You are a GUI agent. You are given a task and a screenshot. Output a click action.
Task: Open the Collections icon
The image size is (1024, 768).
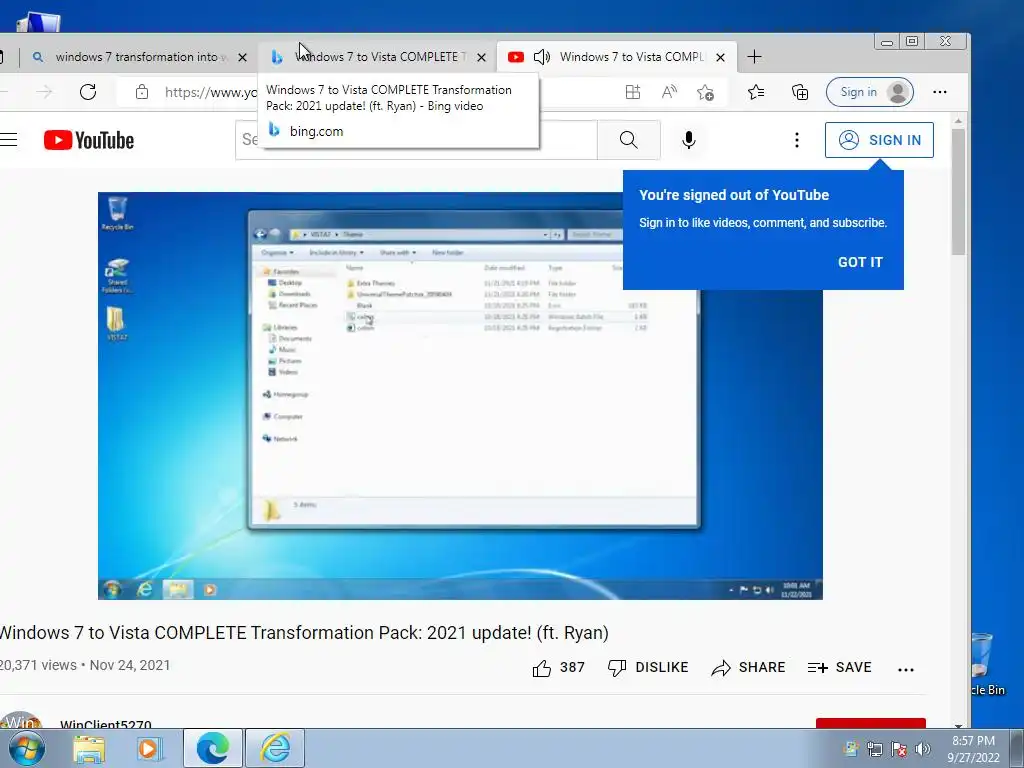(800, 92)
